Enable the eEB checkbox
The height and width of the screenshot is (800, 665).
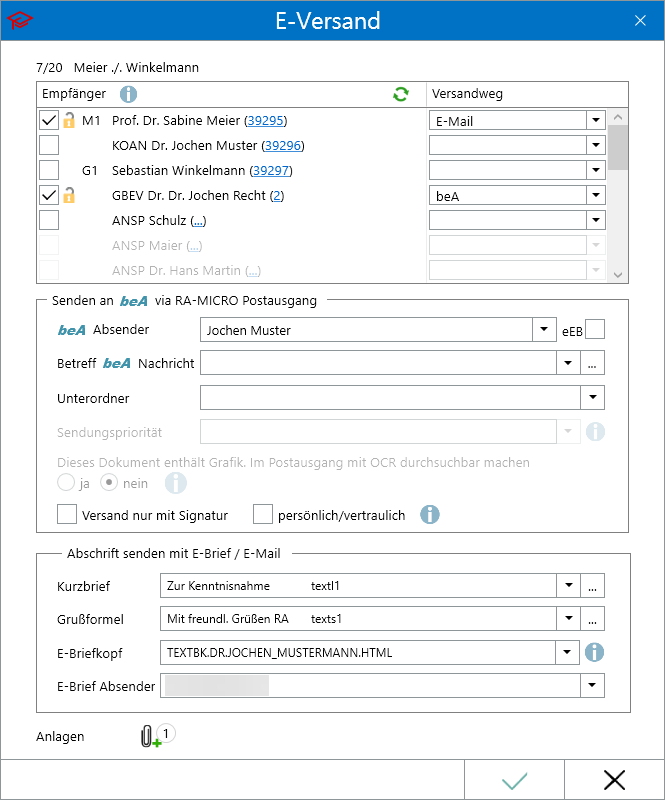pos(595,330)
